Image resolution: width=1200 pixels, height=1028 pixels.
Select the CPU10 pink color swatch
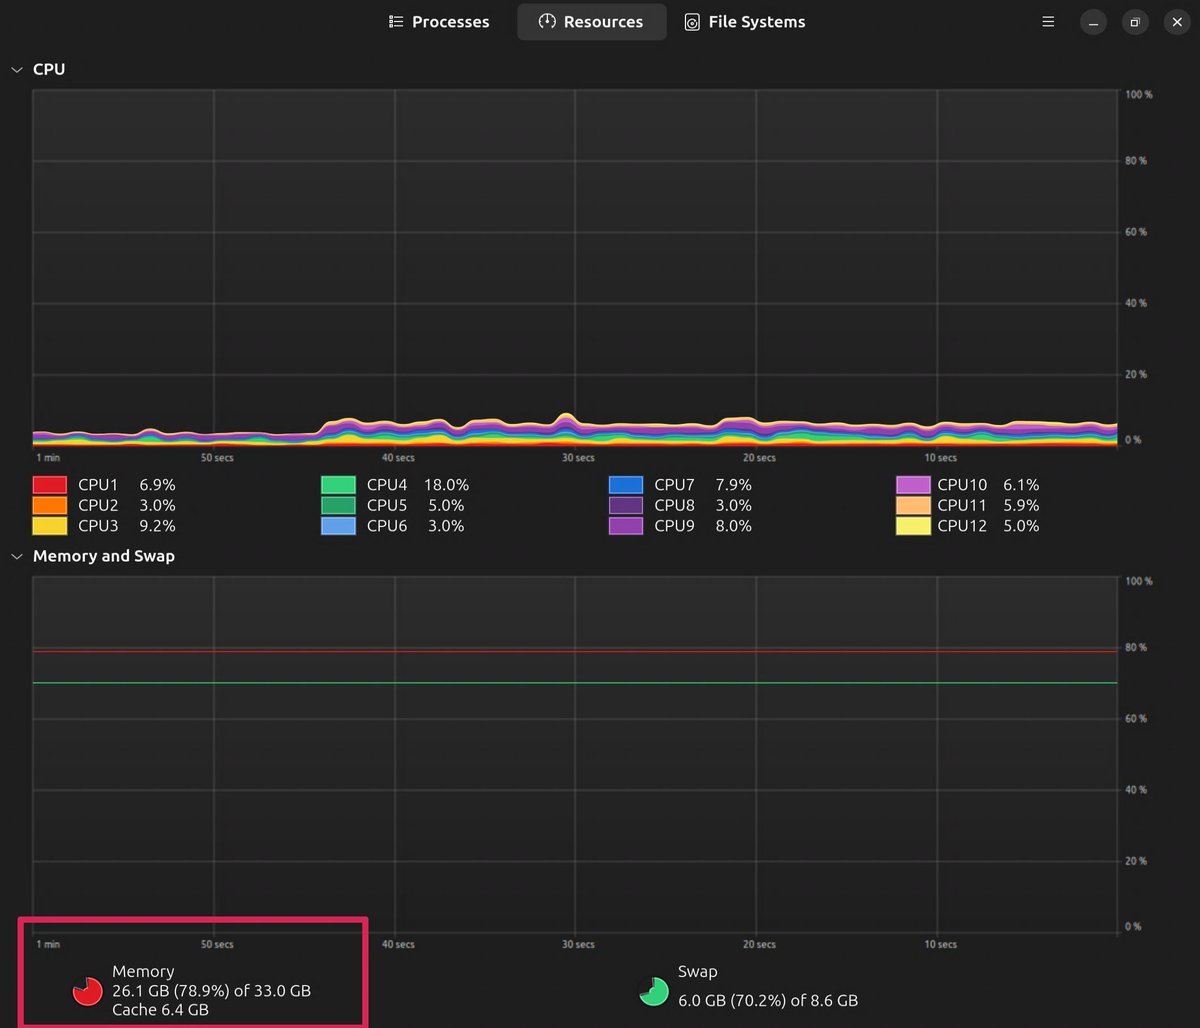913,485
